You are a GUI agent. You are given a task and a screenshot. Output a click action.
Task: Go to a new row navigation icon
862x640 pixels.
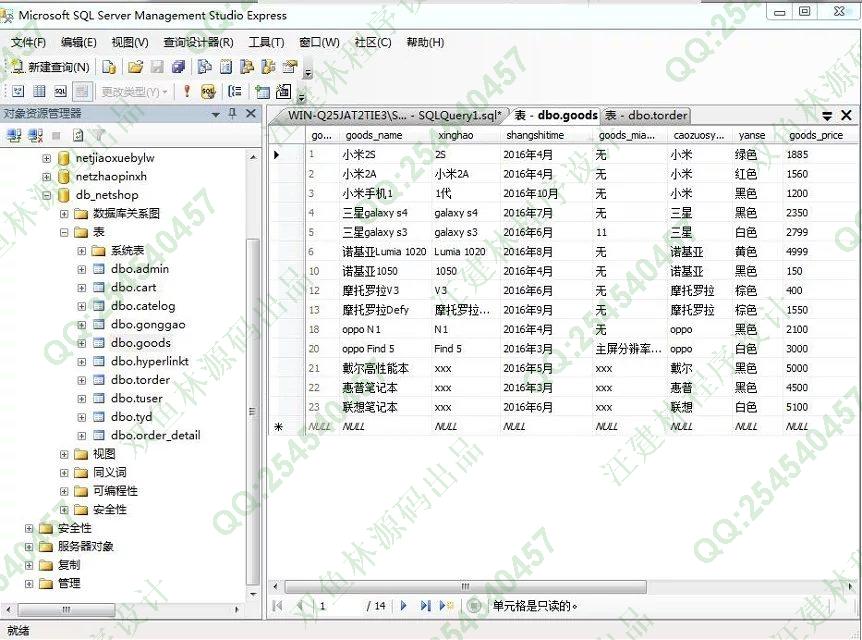click(446, 606)
